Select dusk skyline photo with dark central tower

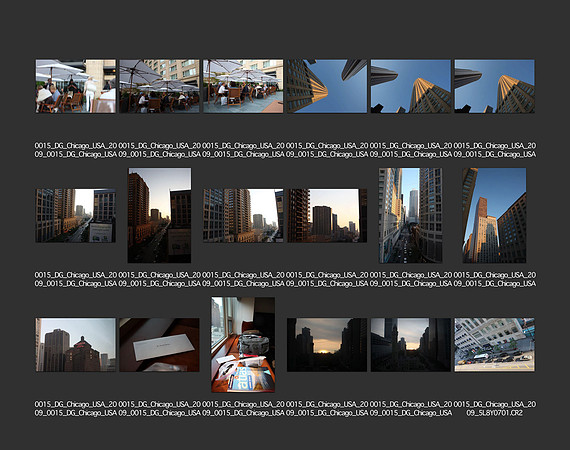pos(327,216)
